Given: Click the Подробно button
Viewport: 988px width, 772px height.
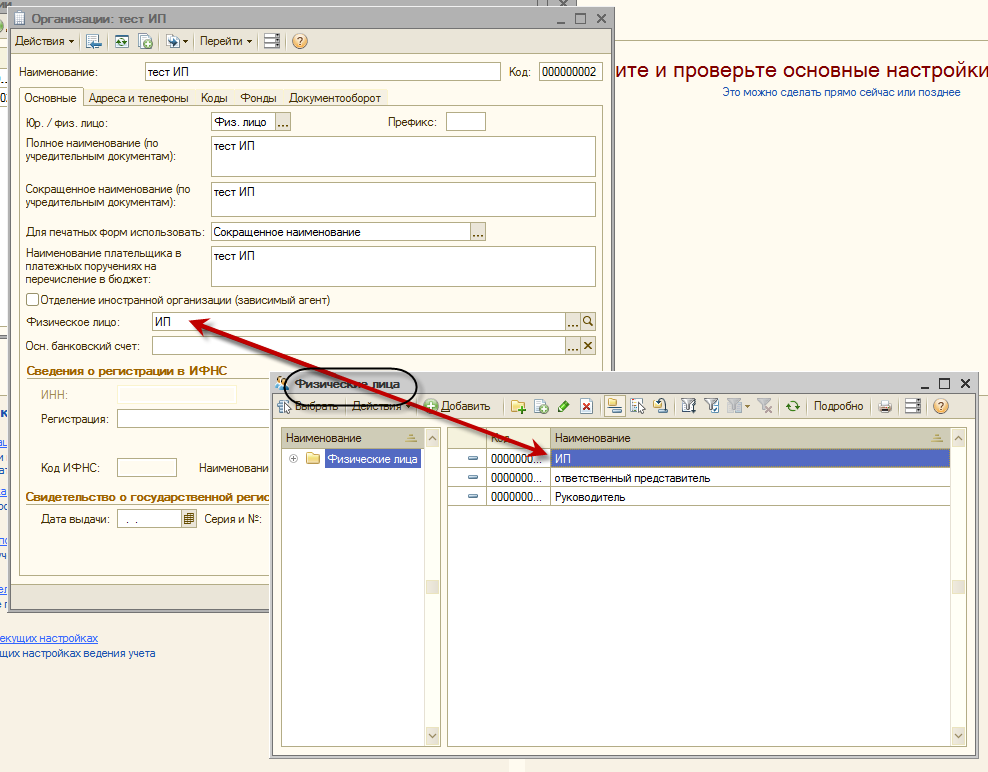Looking at the screenshot, I should pyautogui.click(x=838, y=406).
